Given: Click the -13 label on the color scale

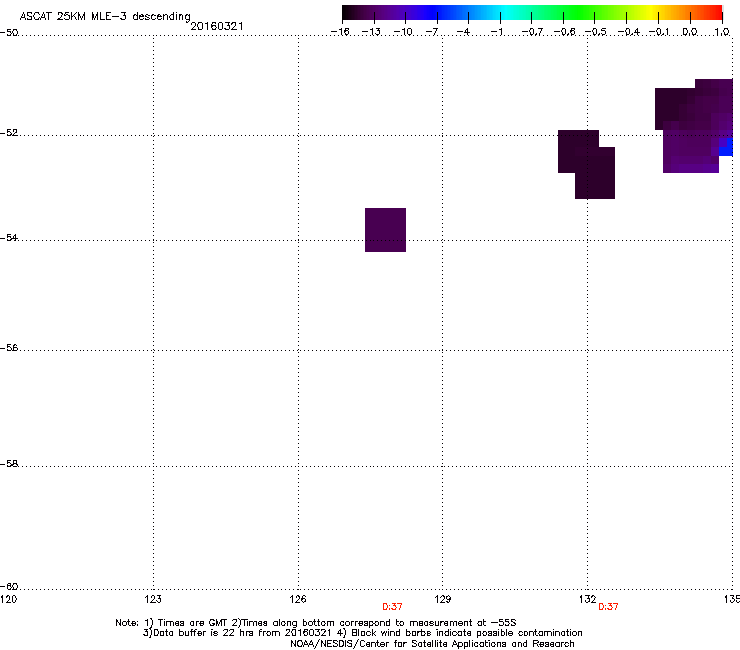Looking at the screenshot, I should point(371,32).
